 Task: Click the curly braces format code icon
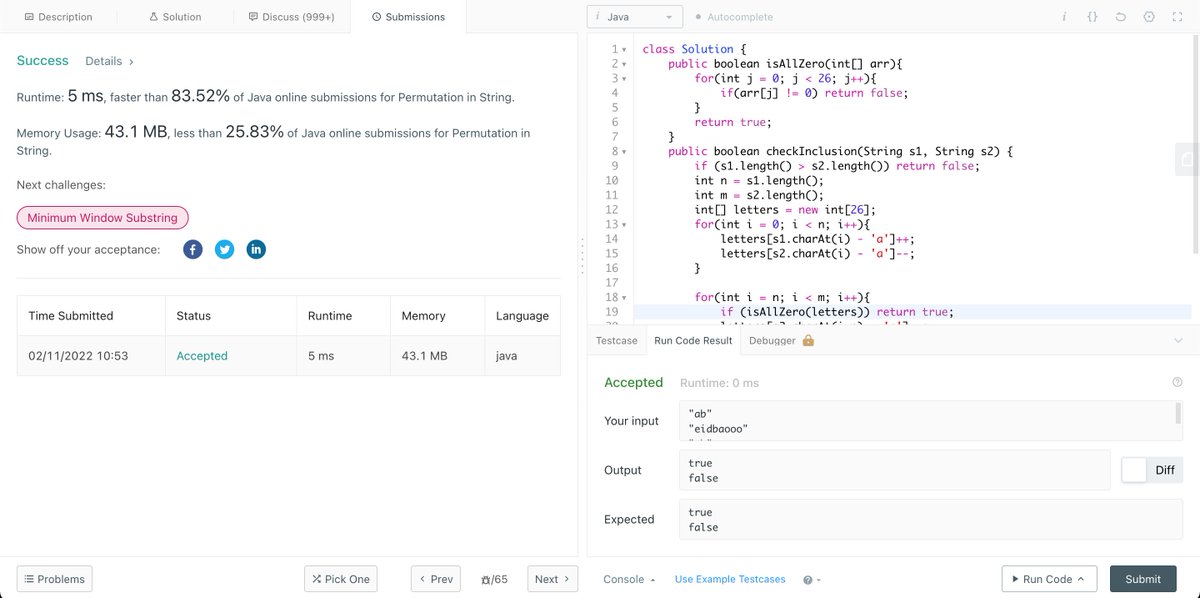[x=1092, y=17]
